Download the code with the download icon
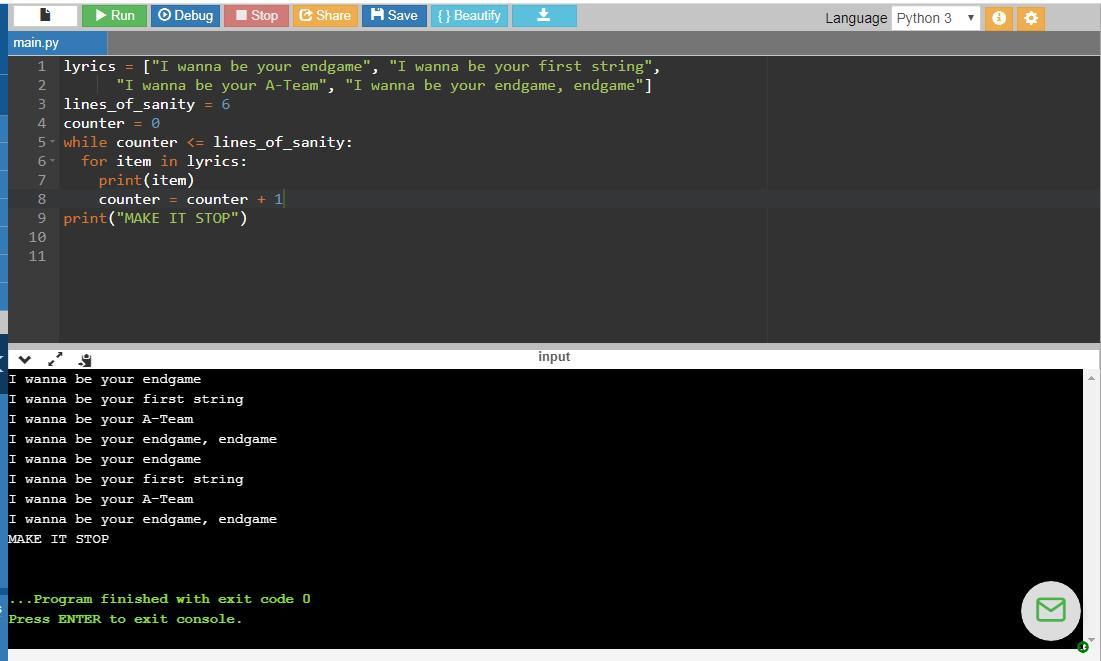The width and height of the screenshot is (1101, 661). [x=544, y=15]
